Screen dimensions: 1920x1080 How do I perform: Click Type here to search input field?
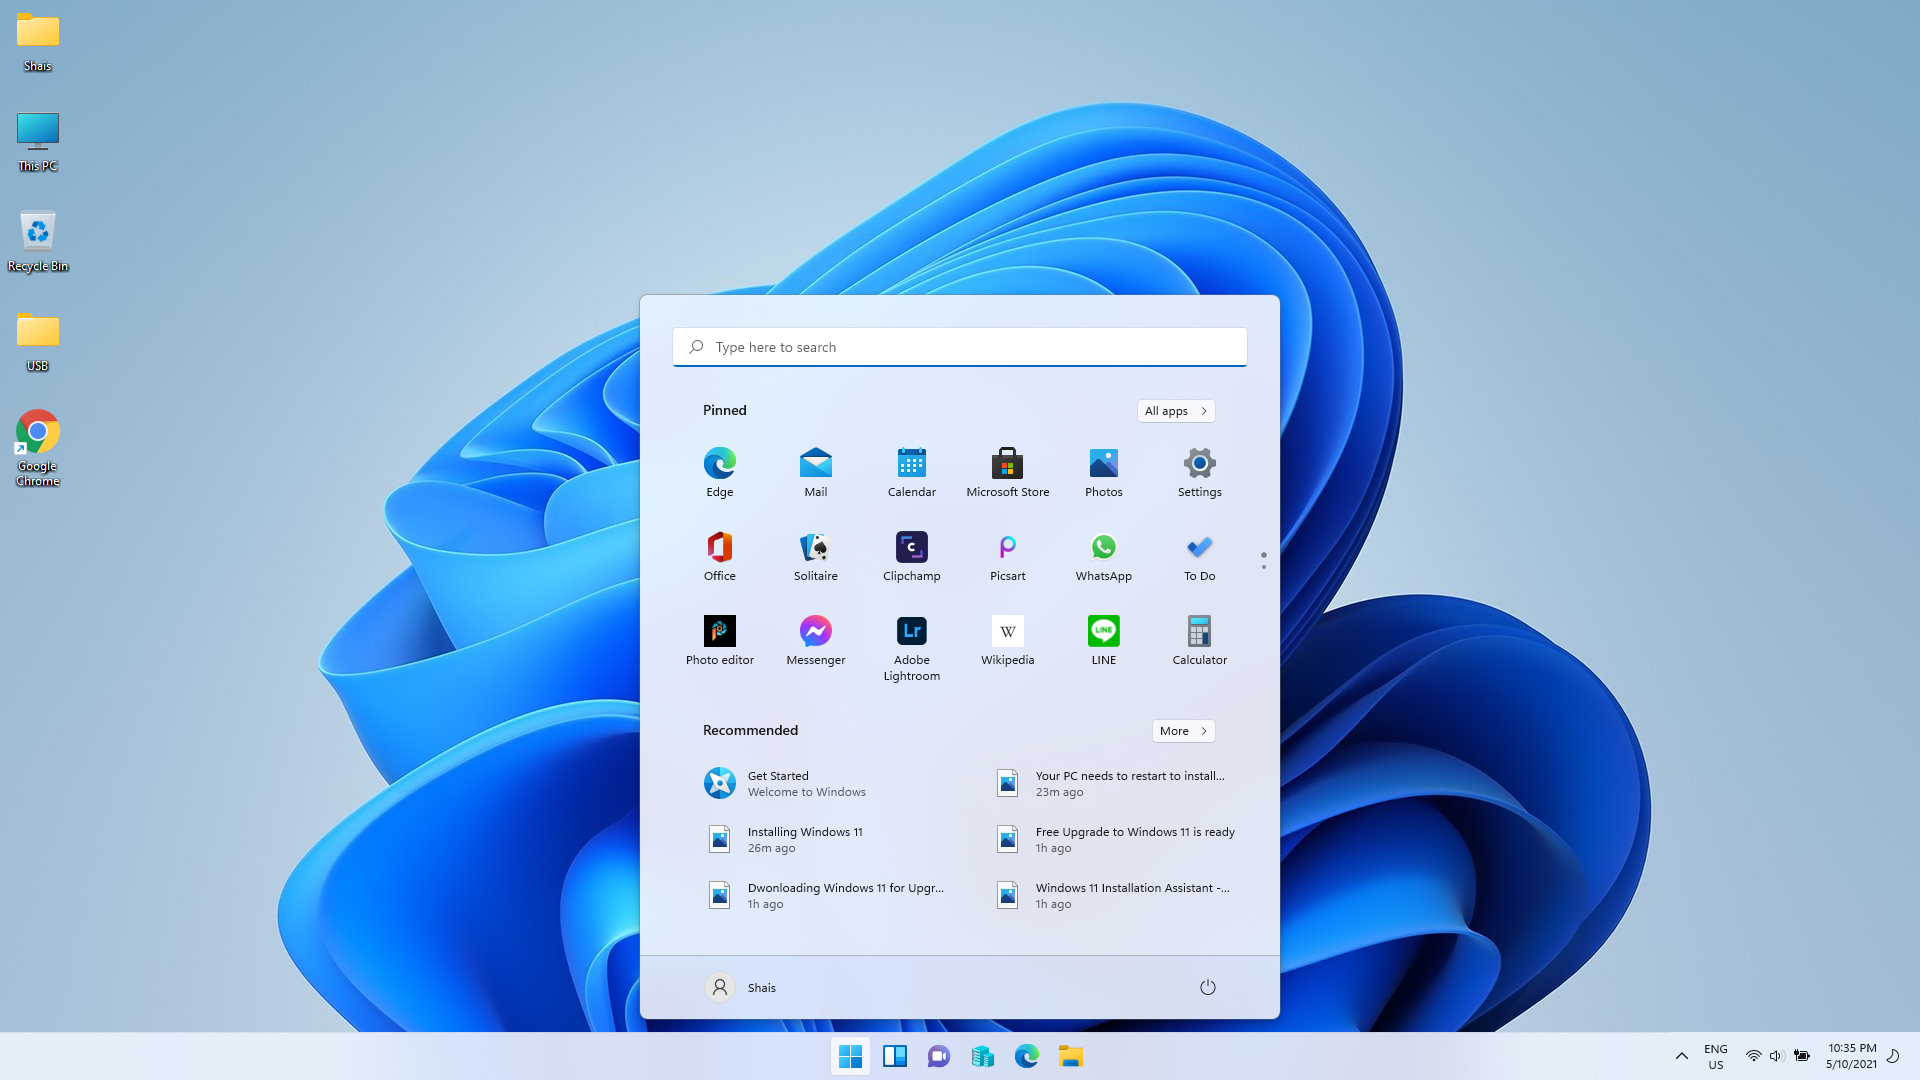click(x=960, y=345)
